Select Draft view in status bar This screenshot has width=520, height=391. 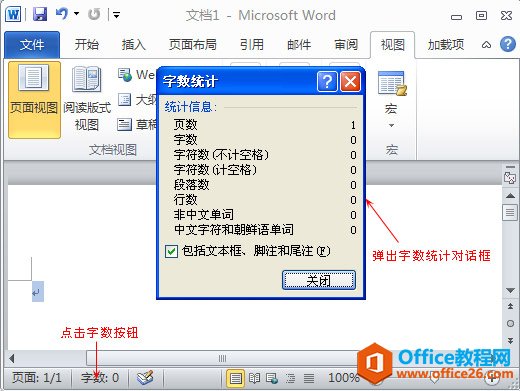(309, 378)
